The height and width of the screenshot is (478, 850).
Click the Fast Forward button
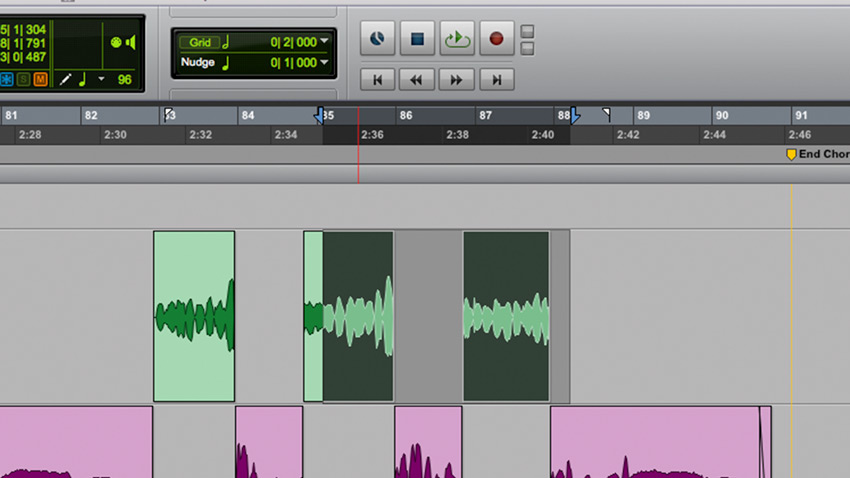pyautogui.click(x=456, y=80)
